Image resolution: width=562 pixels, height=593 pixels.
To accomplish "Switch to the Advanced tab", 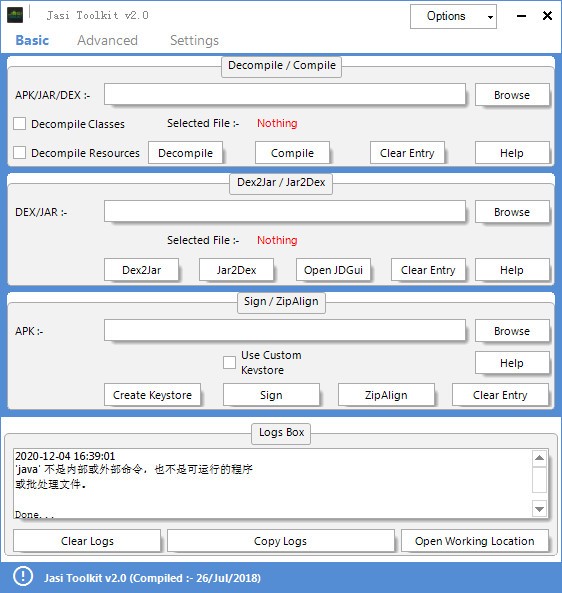I will click(107, 40).
